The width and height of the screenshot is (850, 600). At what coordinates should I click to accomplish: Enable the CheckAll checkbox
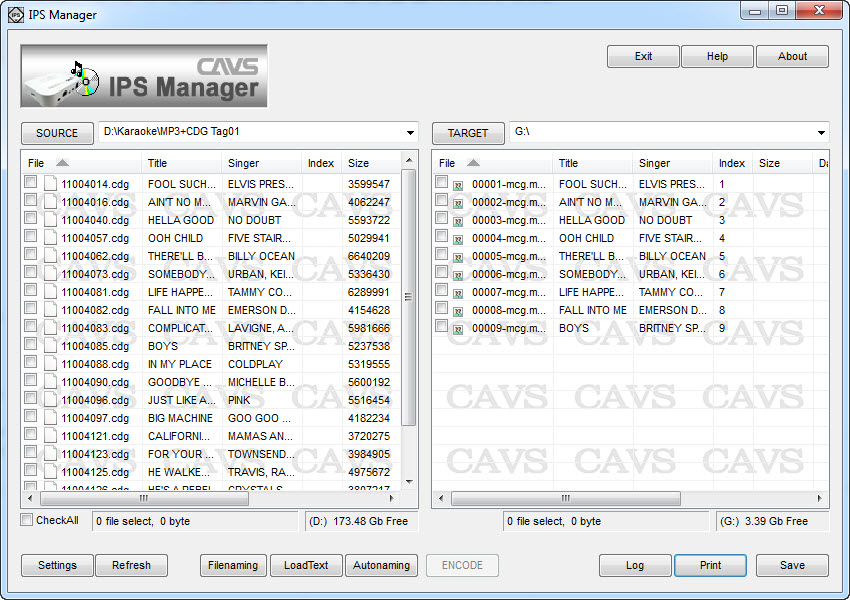27,520
